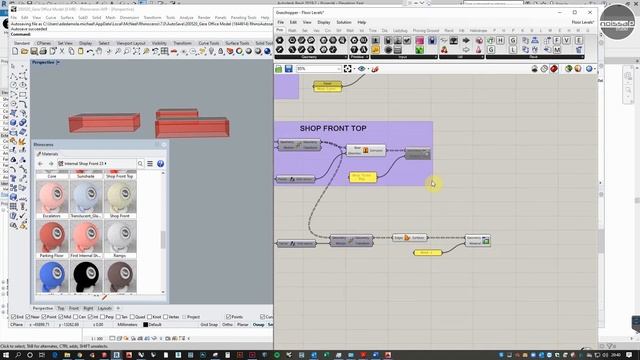The image size is (640, 360).
Task: Toggle Grid Snap in status bar
Action: click(x=209, y=324)
